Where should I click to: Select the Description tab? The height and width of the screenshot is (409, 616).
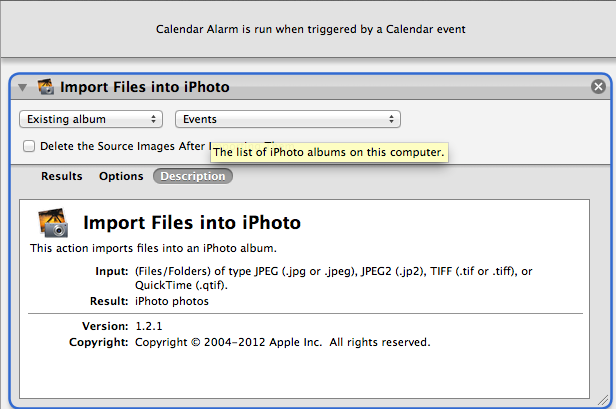[193, 176]
